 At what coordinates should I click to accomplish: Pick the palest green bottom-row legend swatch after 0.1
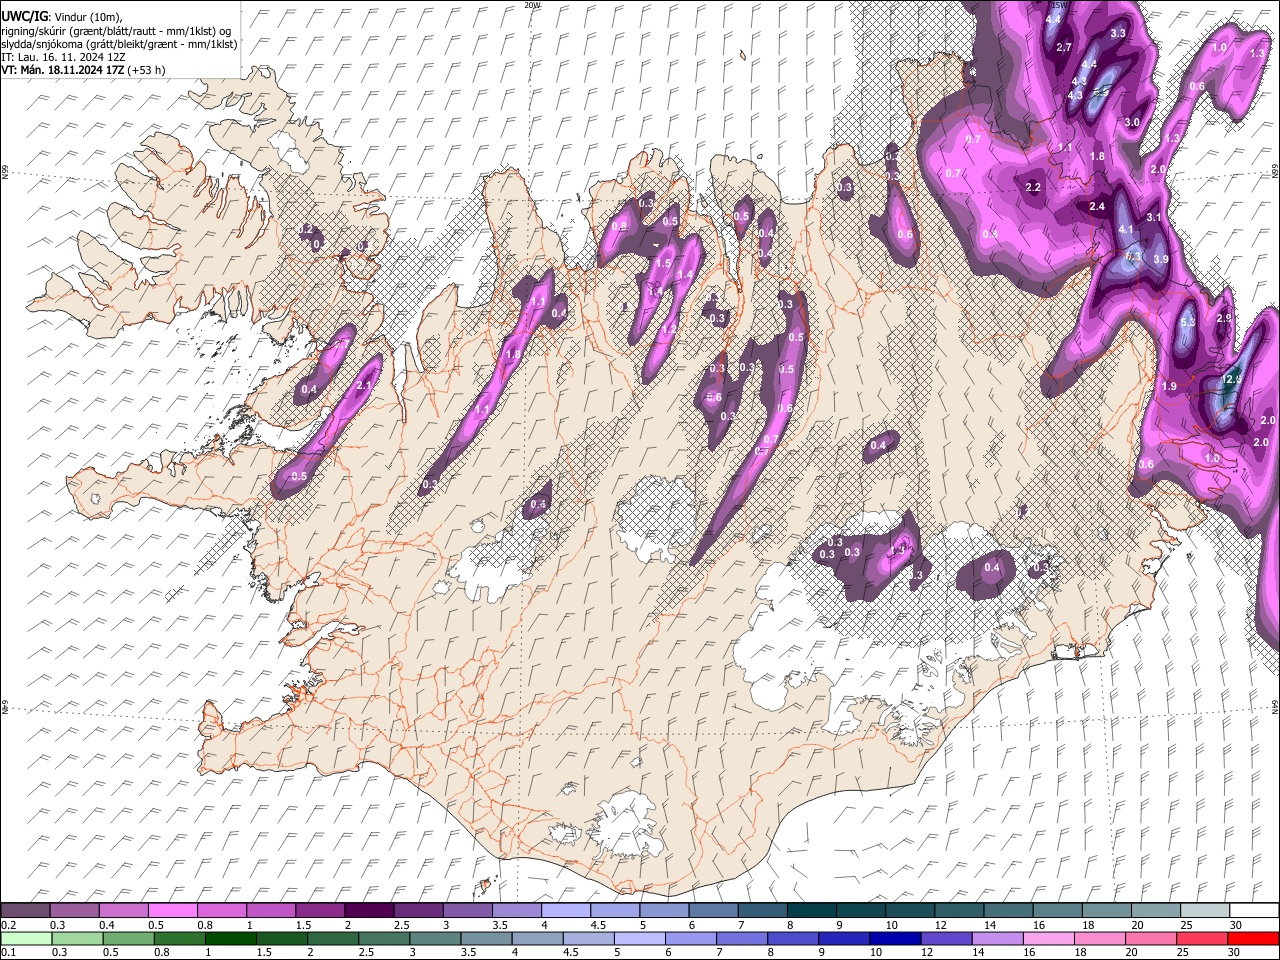click(25, 938)
